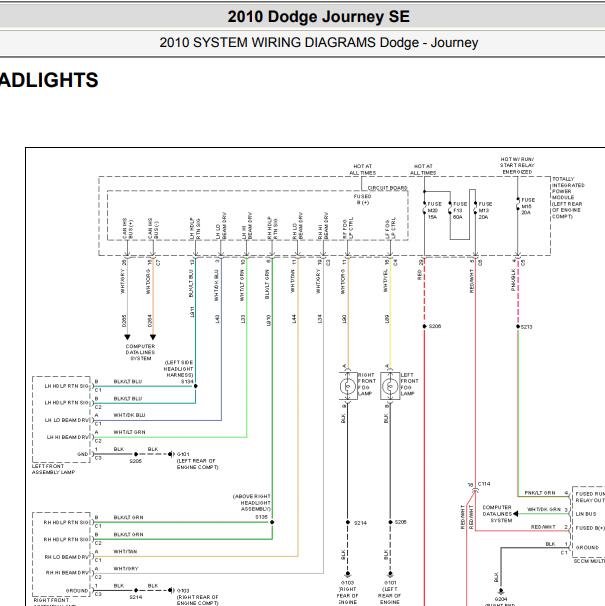
Task: Click 'COMPUTER DATA LINES SYSTEM' under D265 arrows
Action: pyautogui.click(x=140, y=352)
